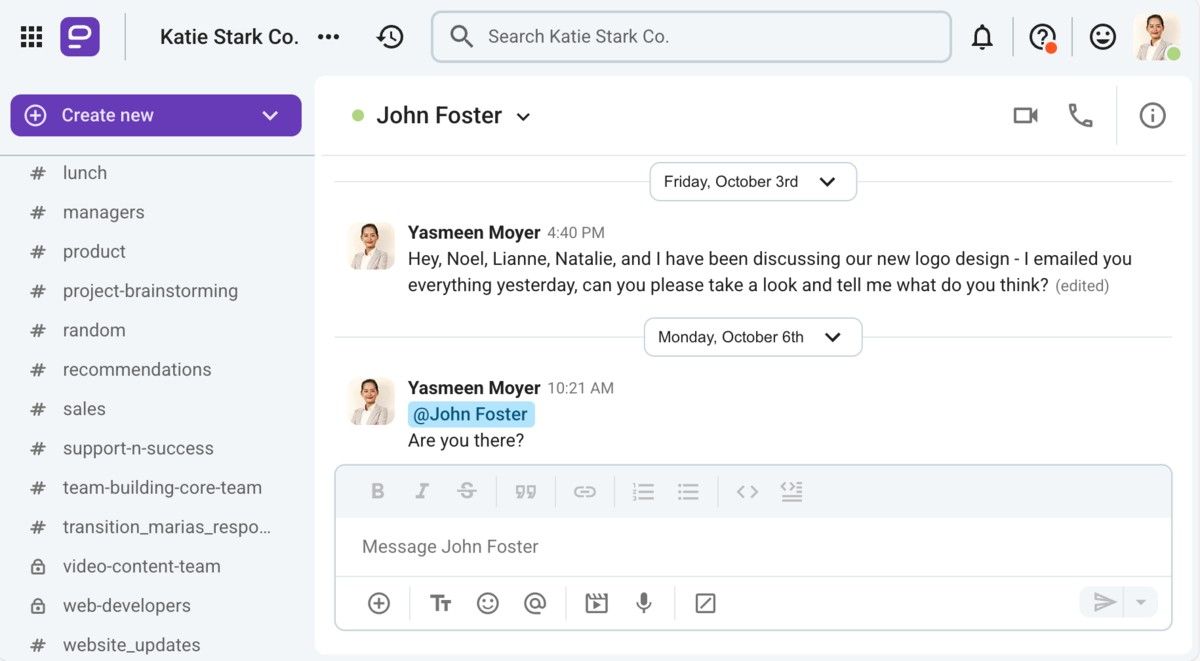This screenshot has height=661, width=1200.
Task: Expand the Create new dropdown arrow
Action: click(x=270, y=116)
